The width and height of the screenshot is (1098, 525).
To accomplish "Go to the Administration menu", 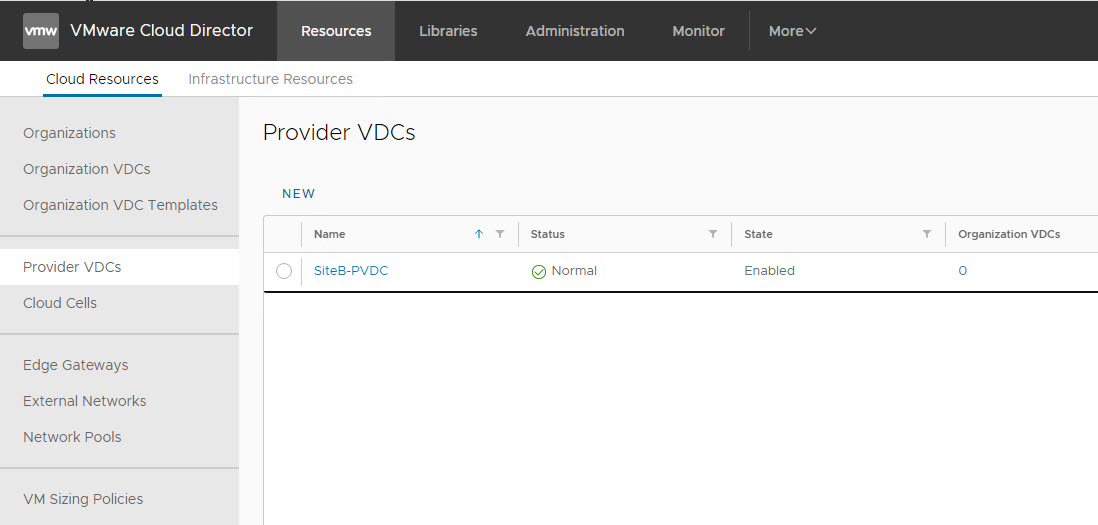I will [575, 31].
